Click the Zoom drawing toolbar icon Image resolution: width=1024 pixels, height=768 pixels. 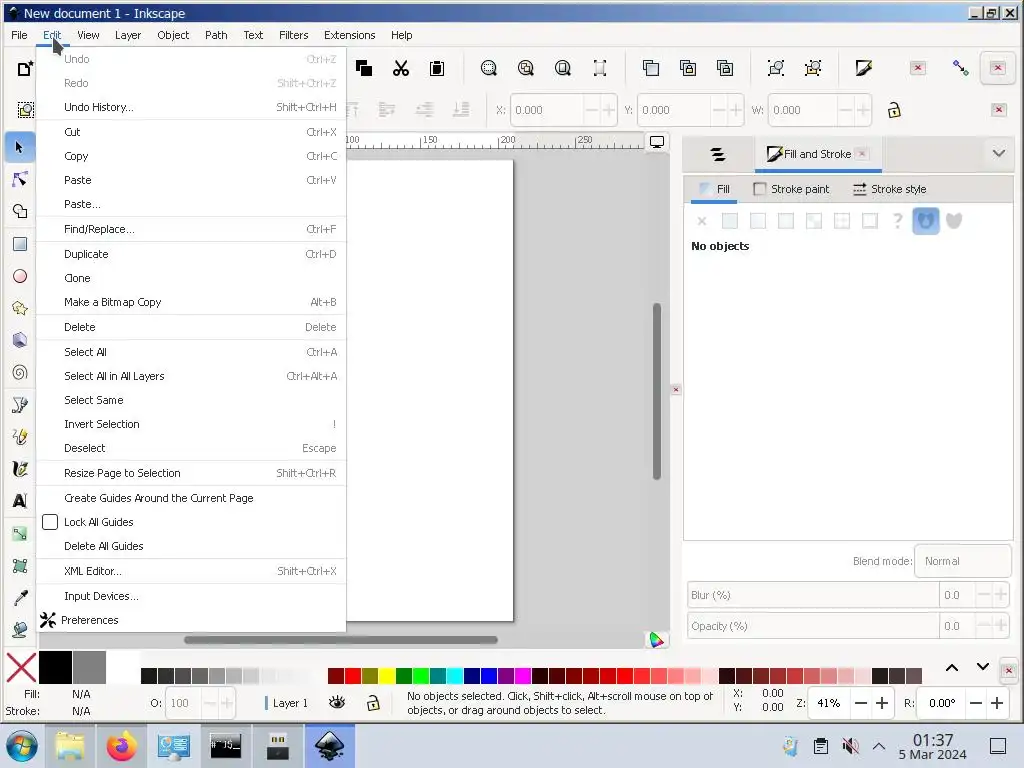pos(526,68)
